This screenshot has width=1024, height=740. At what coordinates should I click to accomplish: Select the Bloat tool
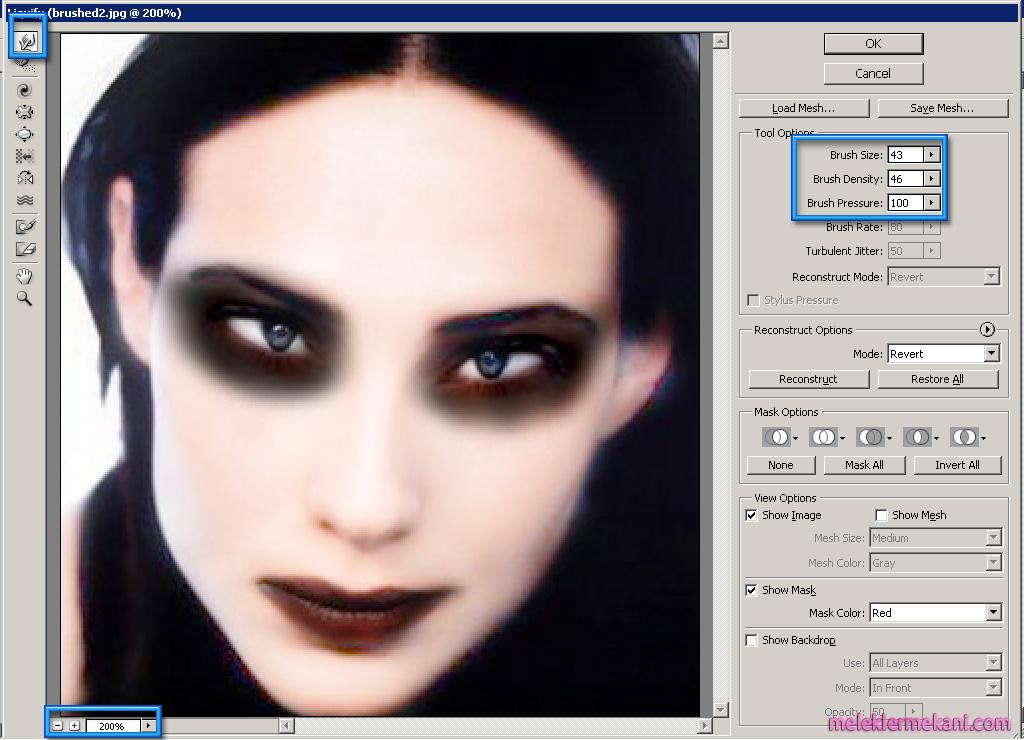[27, 133]
